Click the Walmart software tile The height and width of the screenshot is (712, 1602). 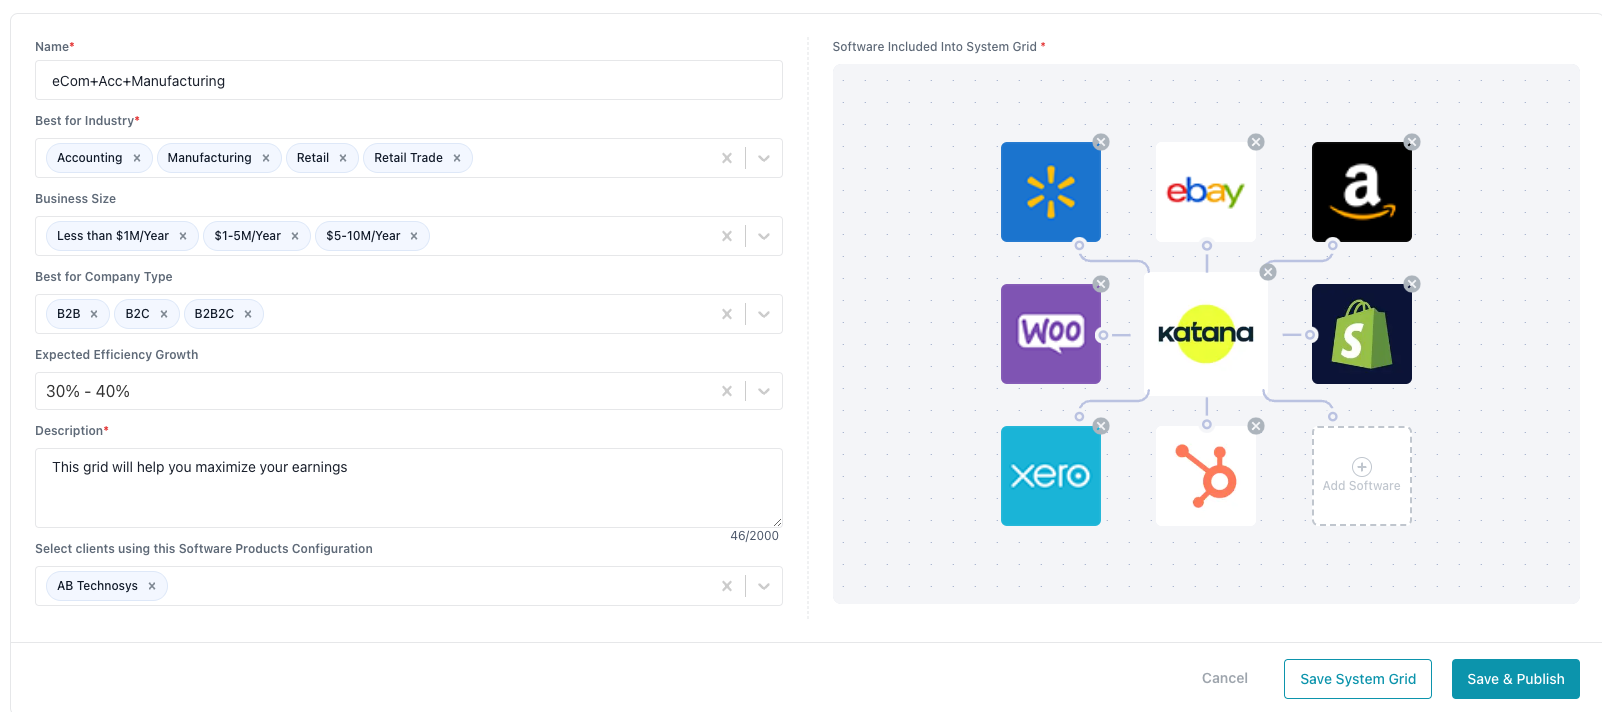[1050, 192]
